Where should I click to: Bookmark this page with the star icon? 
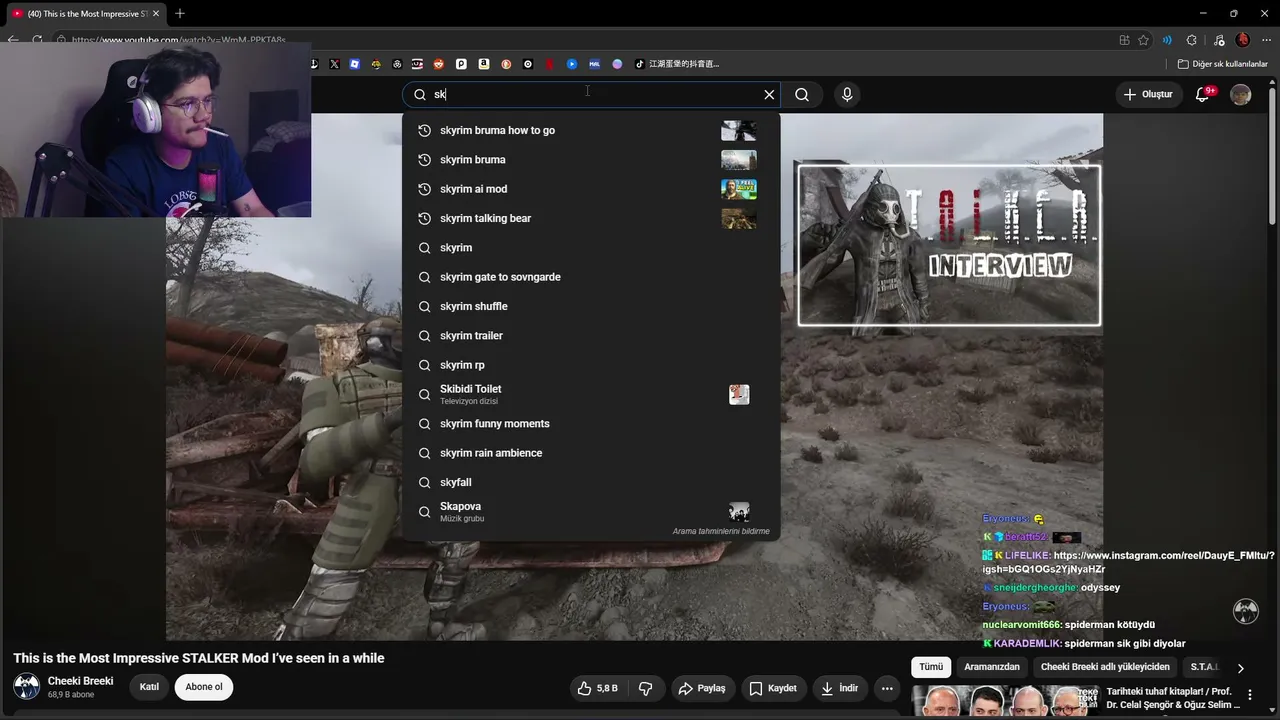[1144, 40]
